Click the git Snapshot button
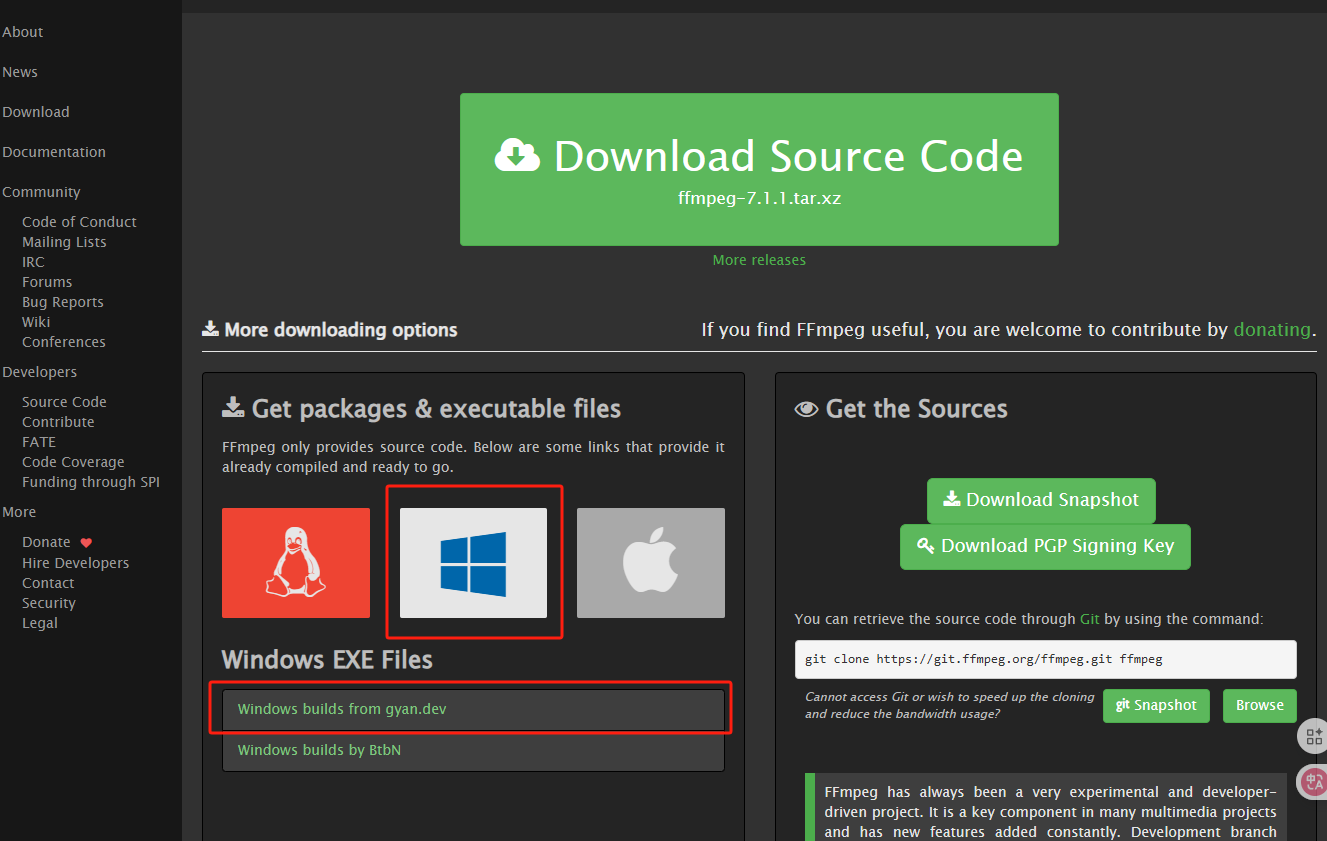Screen dimensions: 1327x841 pyautogui.click(x=1156, y=705)
